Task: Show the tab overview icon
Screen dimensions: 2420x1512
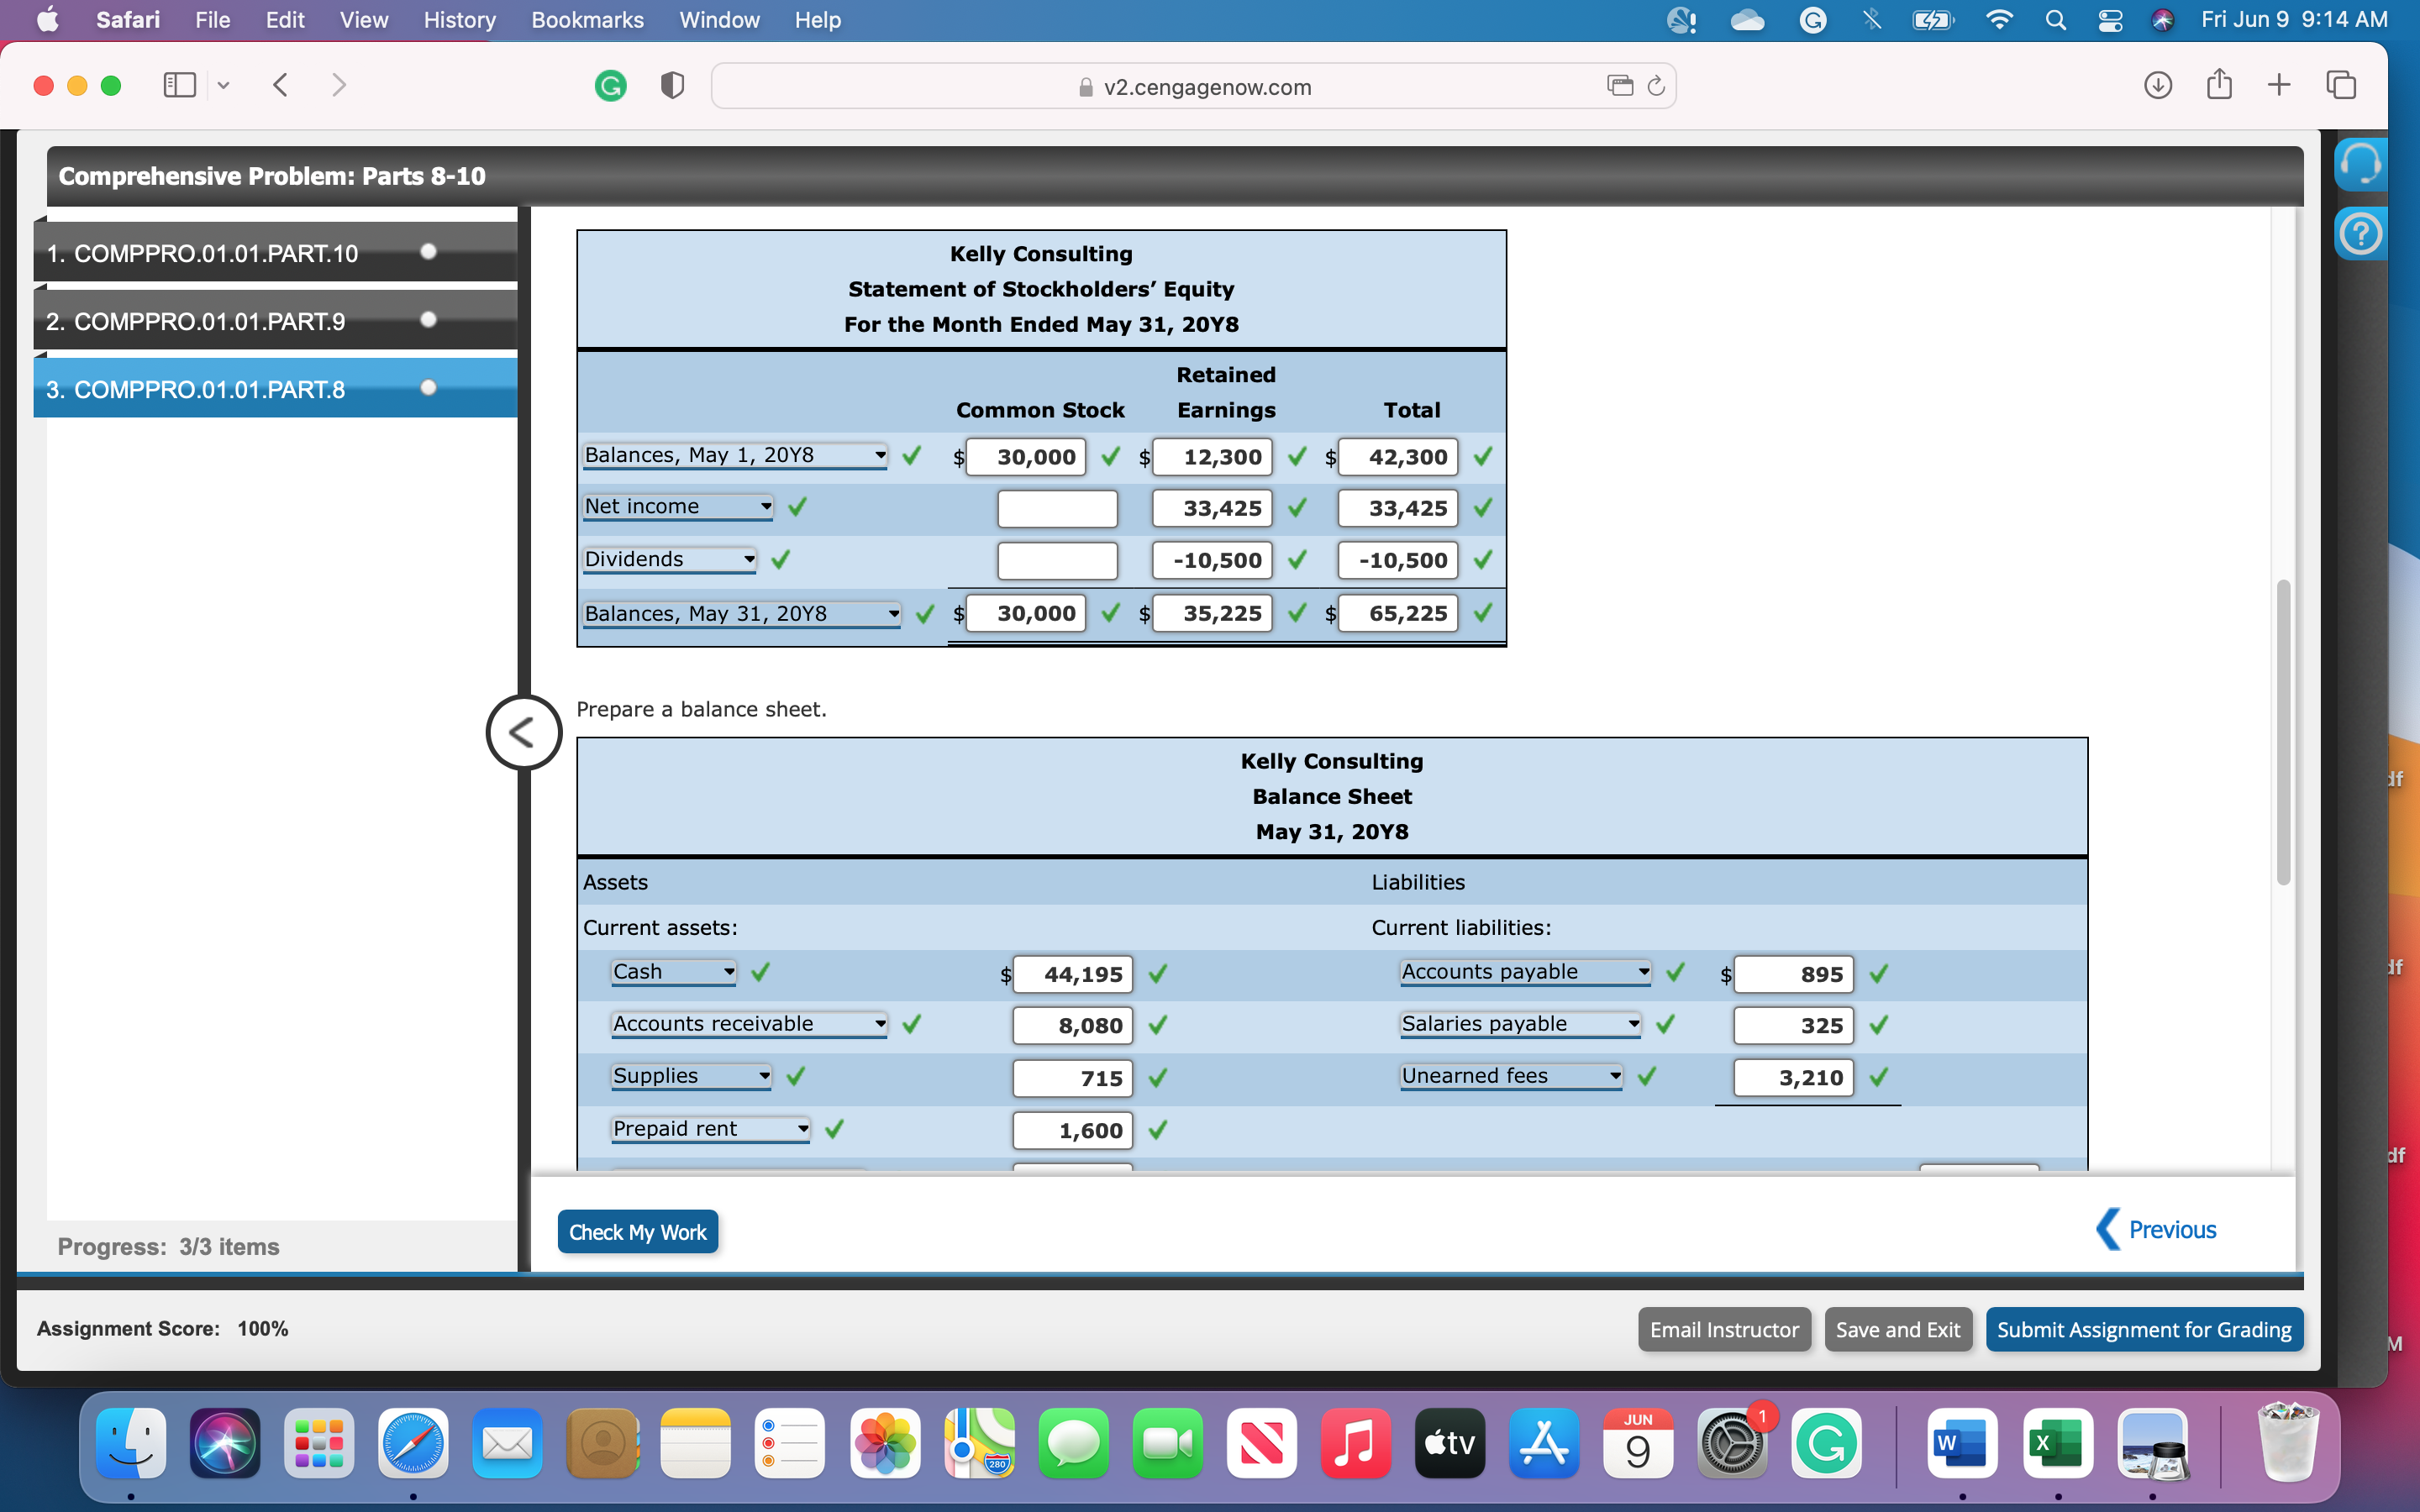Action: pyautogui.click(x=2341, y=86)
